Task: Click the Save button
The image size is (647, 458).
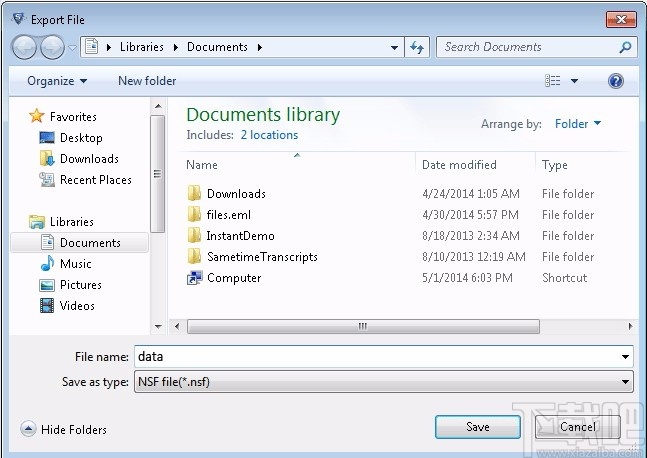Action: point(478,427)
